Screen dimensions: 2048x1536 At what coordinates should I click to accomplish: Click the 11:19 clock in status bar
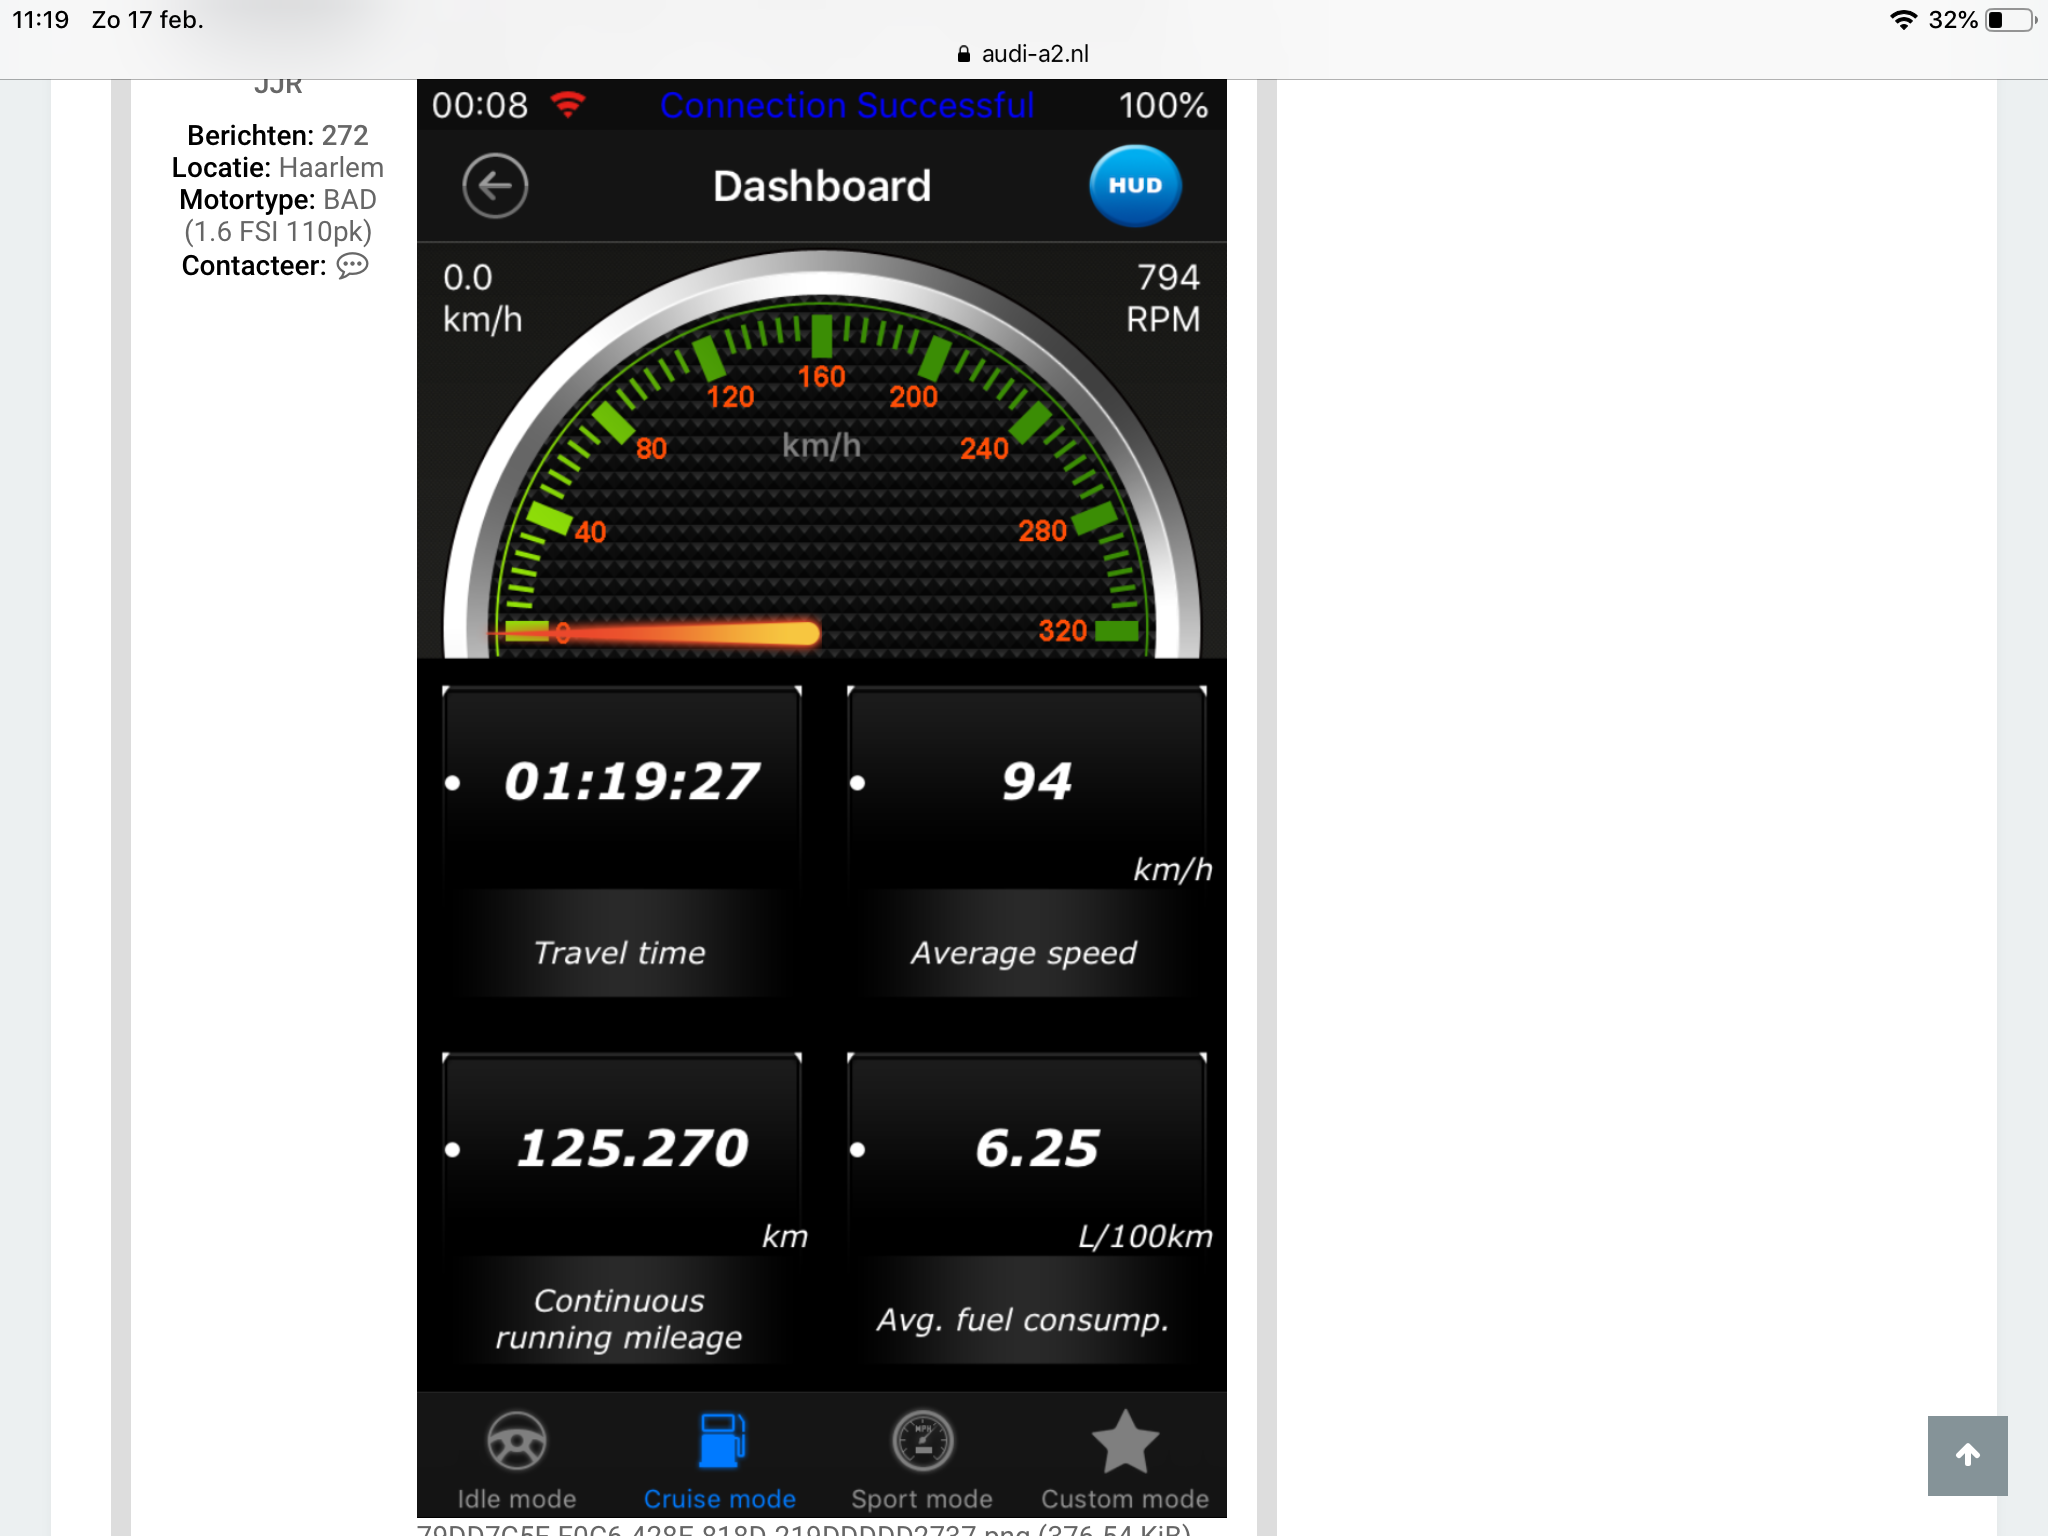41,19
